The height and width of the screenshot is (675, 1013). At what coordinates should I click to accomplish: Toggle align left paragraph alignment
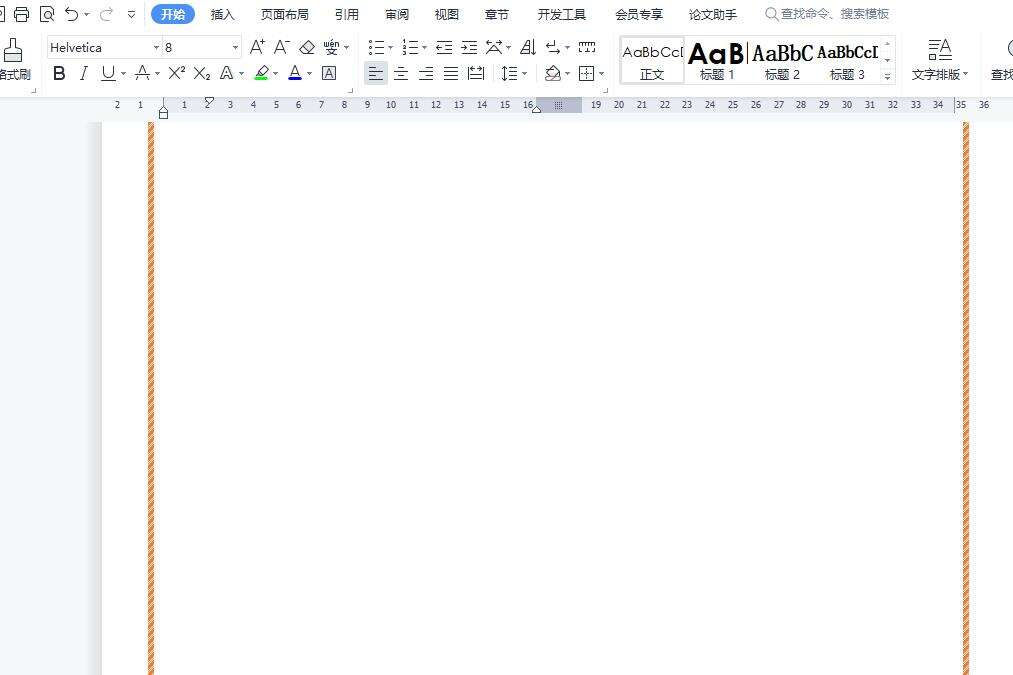(x=375, y=73)
